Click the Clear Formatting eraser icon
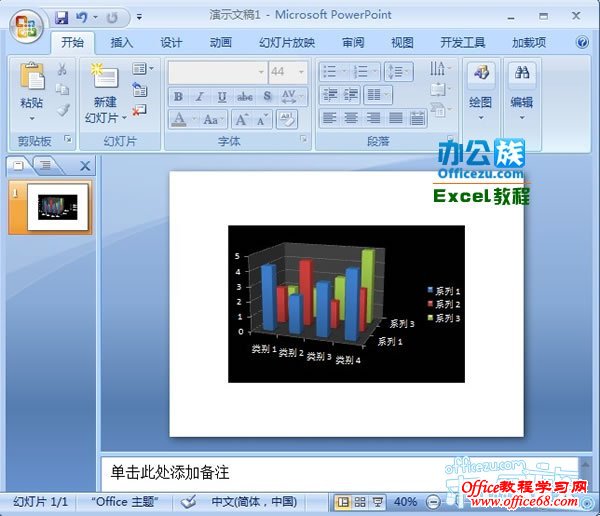Viewport: 600px width, 516px height. point(287,119)
